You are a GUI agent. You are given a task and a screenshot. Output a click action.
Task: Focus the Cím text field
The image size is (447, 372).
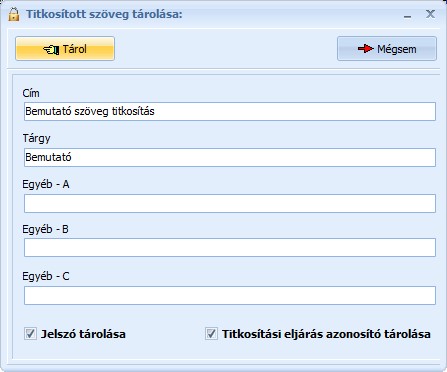pyautogui.click(x=230, y=111)
